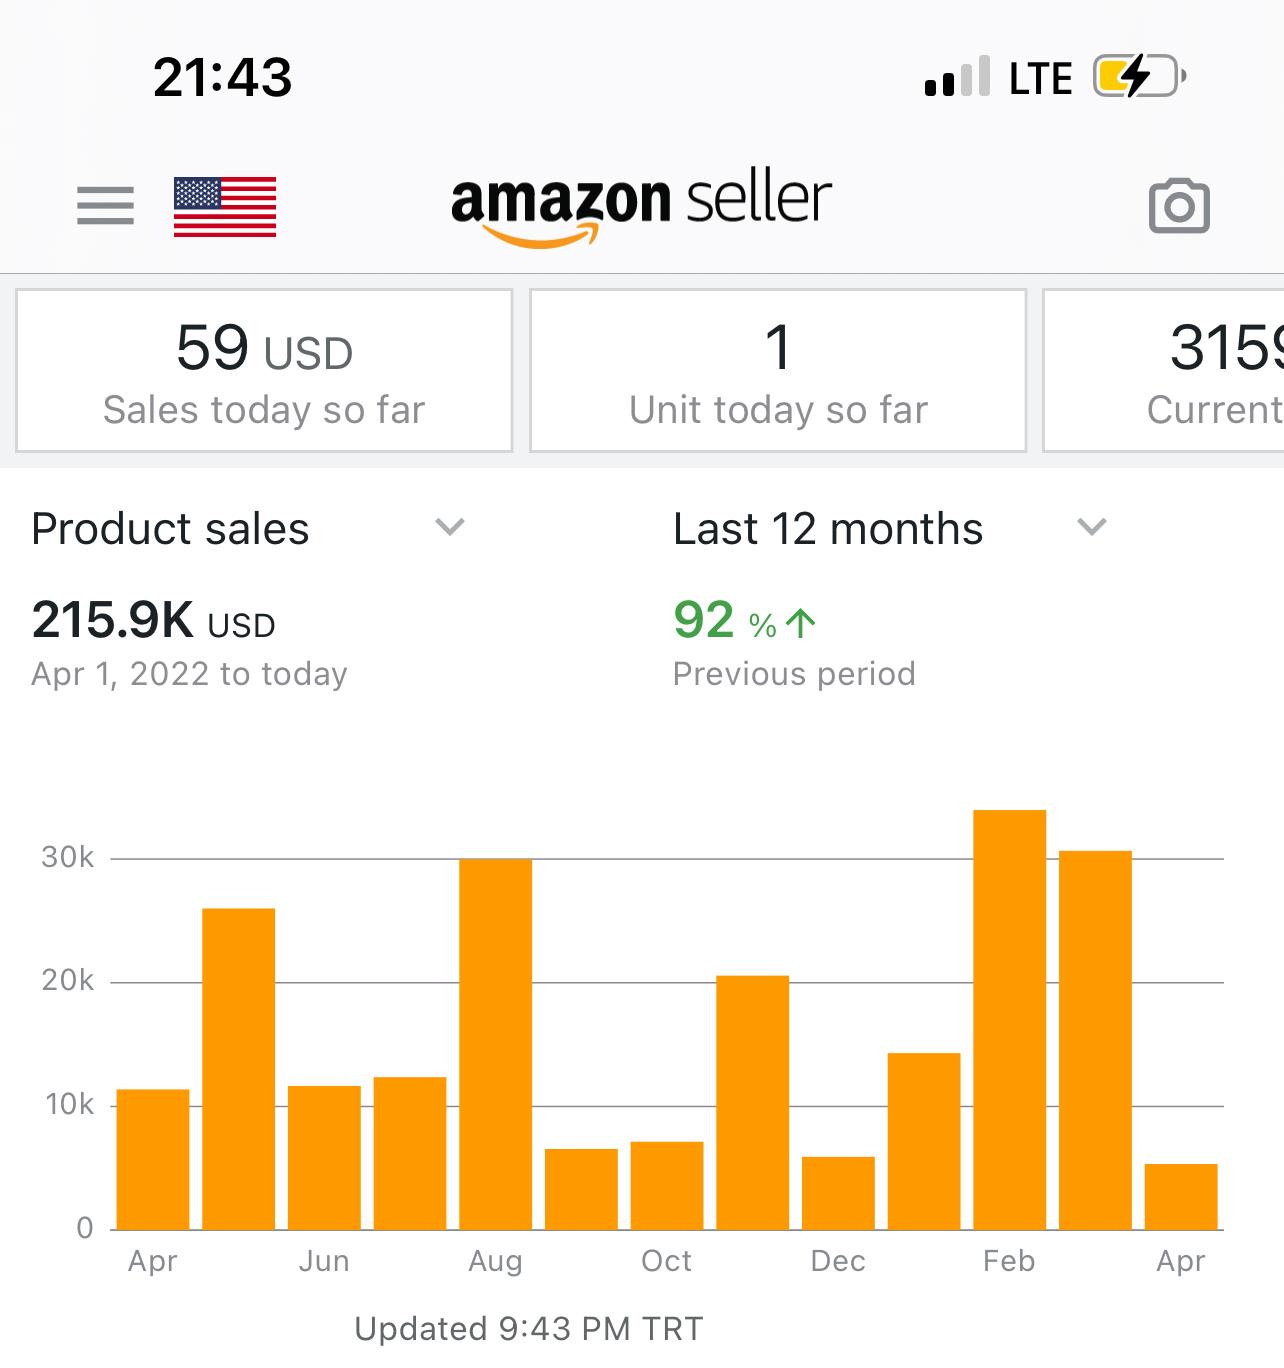The image size is (1284, 1368).
Task: Select the February sales bar
Action: (x=1010, y=1020)
